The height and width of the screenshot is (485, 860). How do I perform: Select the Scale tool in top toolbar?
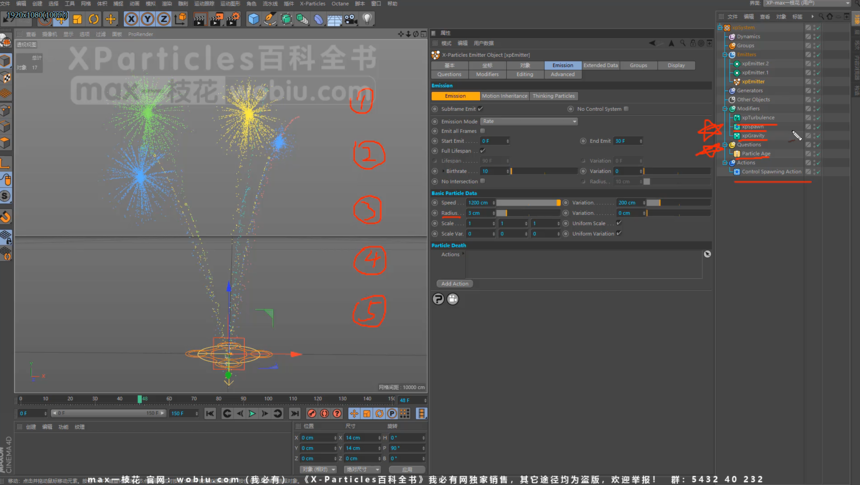77,19
